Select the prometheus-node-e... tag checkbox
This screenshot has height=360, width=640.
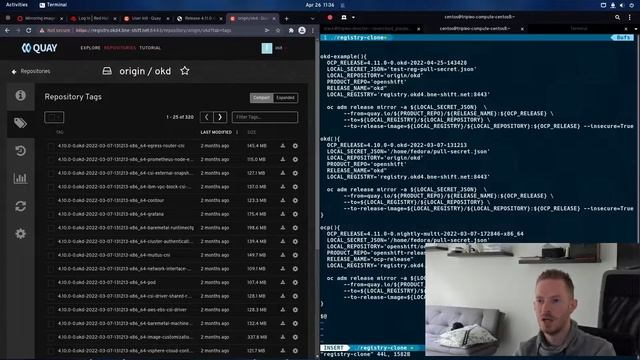pyautogui.click(x=51, y=160)
